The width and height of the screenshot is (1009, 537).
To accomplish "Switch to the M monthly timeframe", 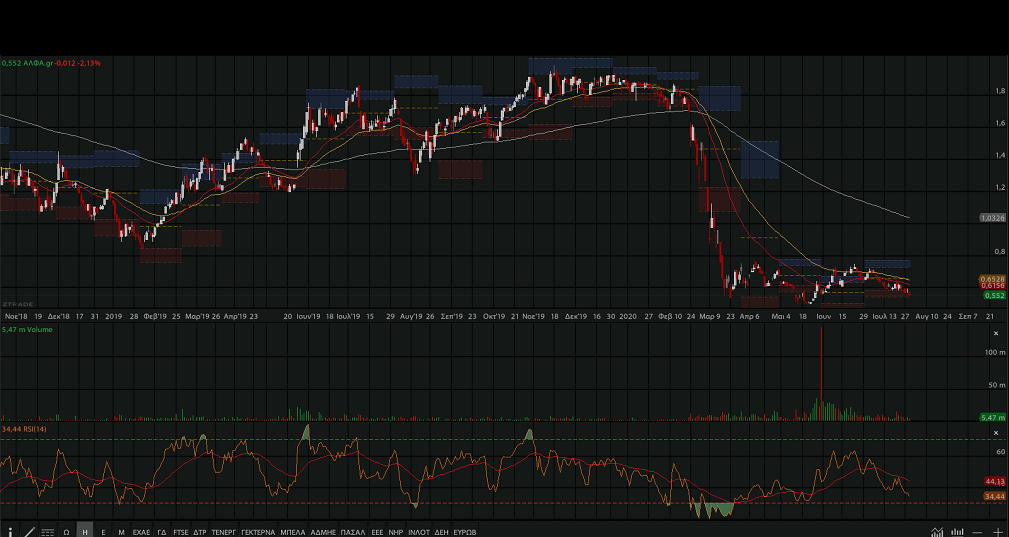I will coord(122,532).
